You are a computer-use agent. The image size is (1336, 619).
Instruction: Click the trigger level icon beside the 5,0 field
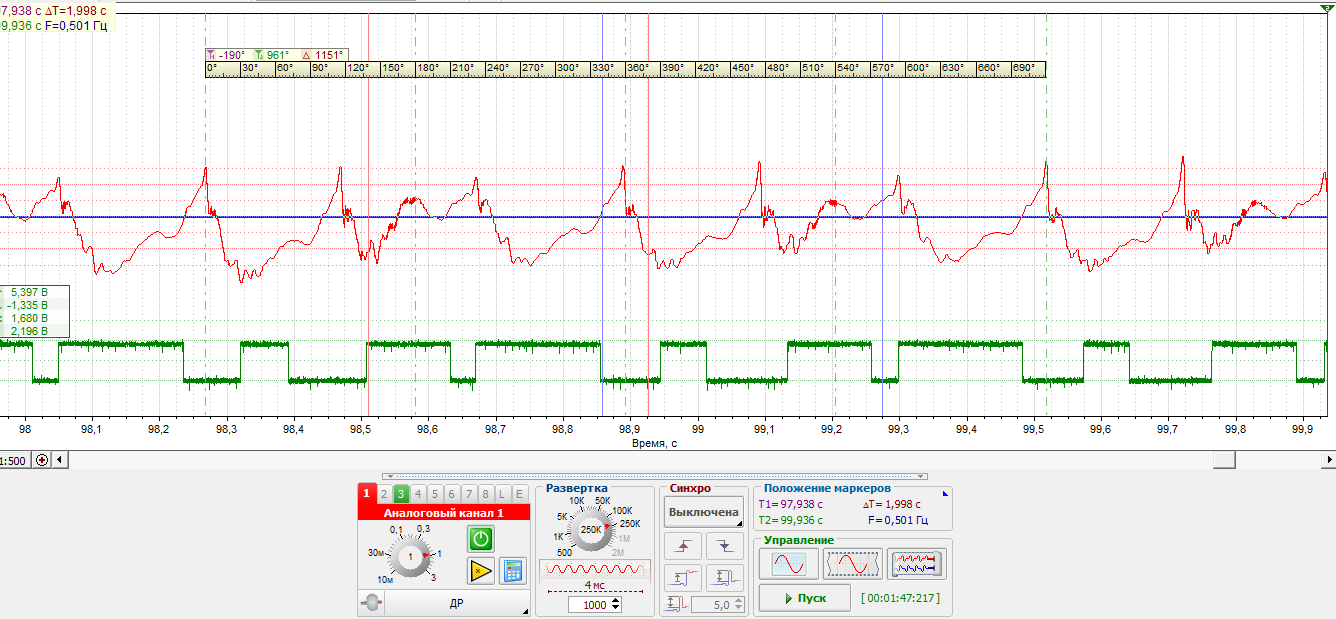(x=675, y=604)
